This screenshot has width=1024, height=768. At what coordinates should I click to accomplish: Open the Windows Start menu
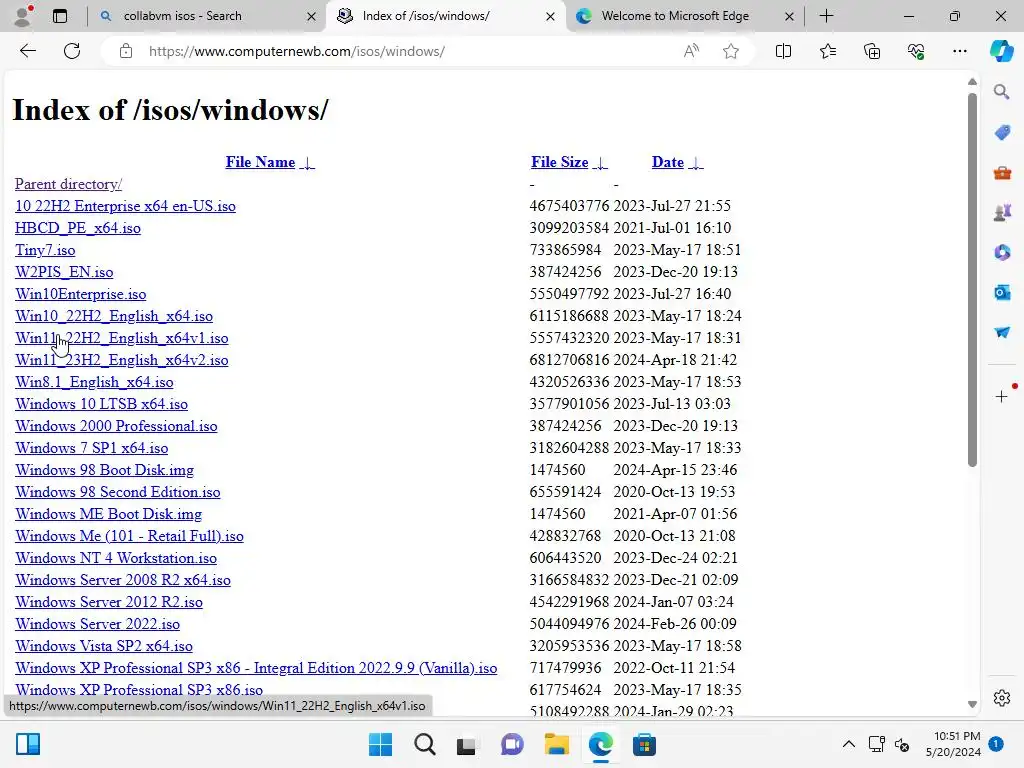coord(380,744)
